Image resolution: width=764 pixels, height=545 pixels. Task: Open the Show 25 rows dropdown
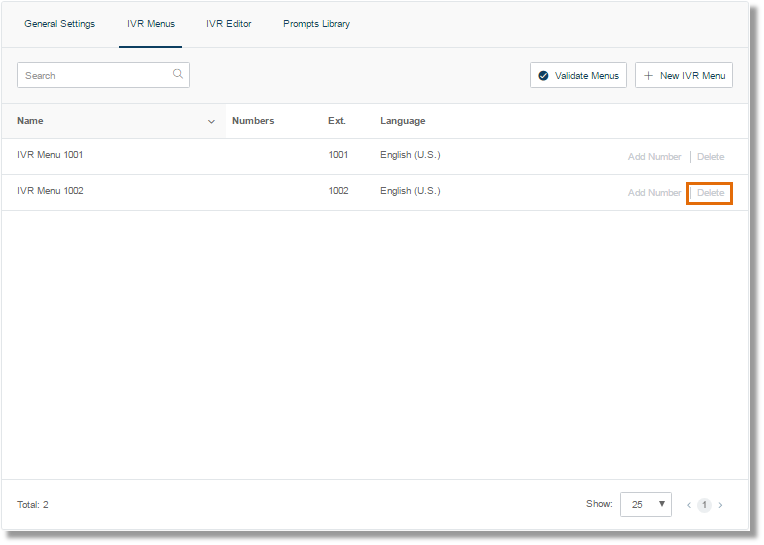(x=646, y=505)
